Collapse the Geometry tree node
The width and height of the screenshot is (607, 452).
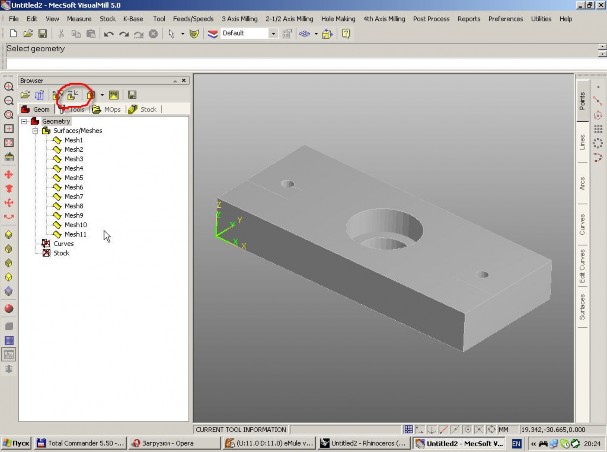(x=24, y=122)
